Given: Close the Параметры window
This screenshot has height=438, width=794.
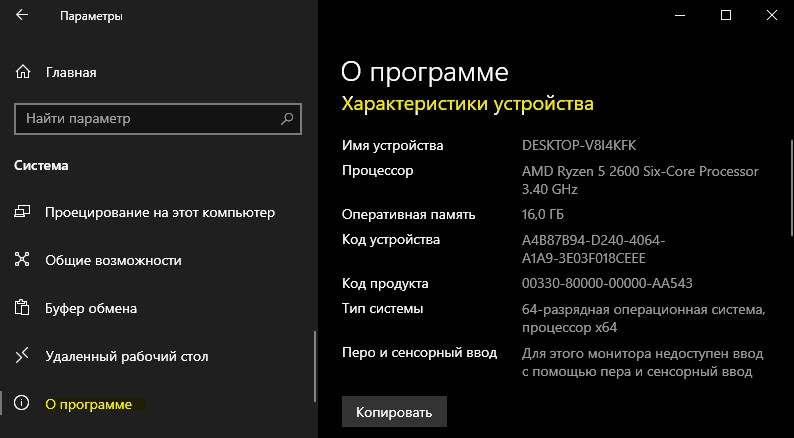Looking at the screenshot, I should pos(771,15).
